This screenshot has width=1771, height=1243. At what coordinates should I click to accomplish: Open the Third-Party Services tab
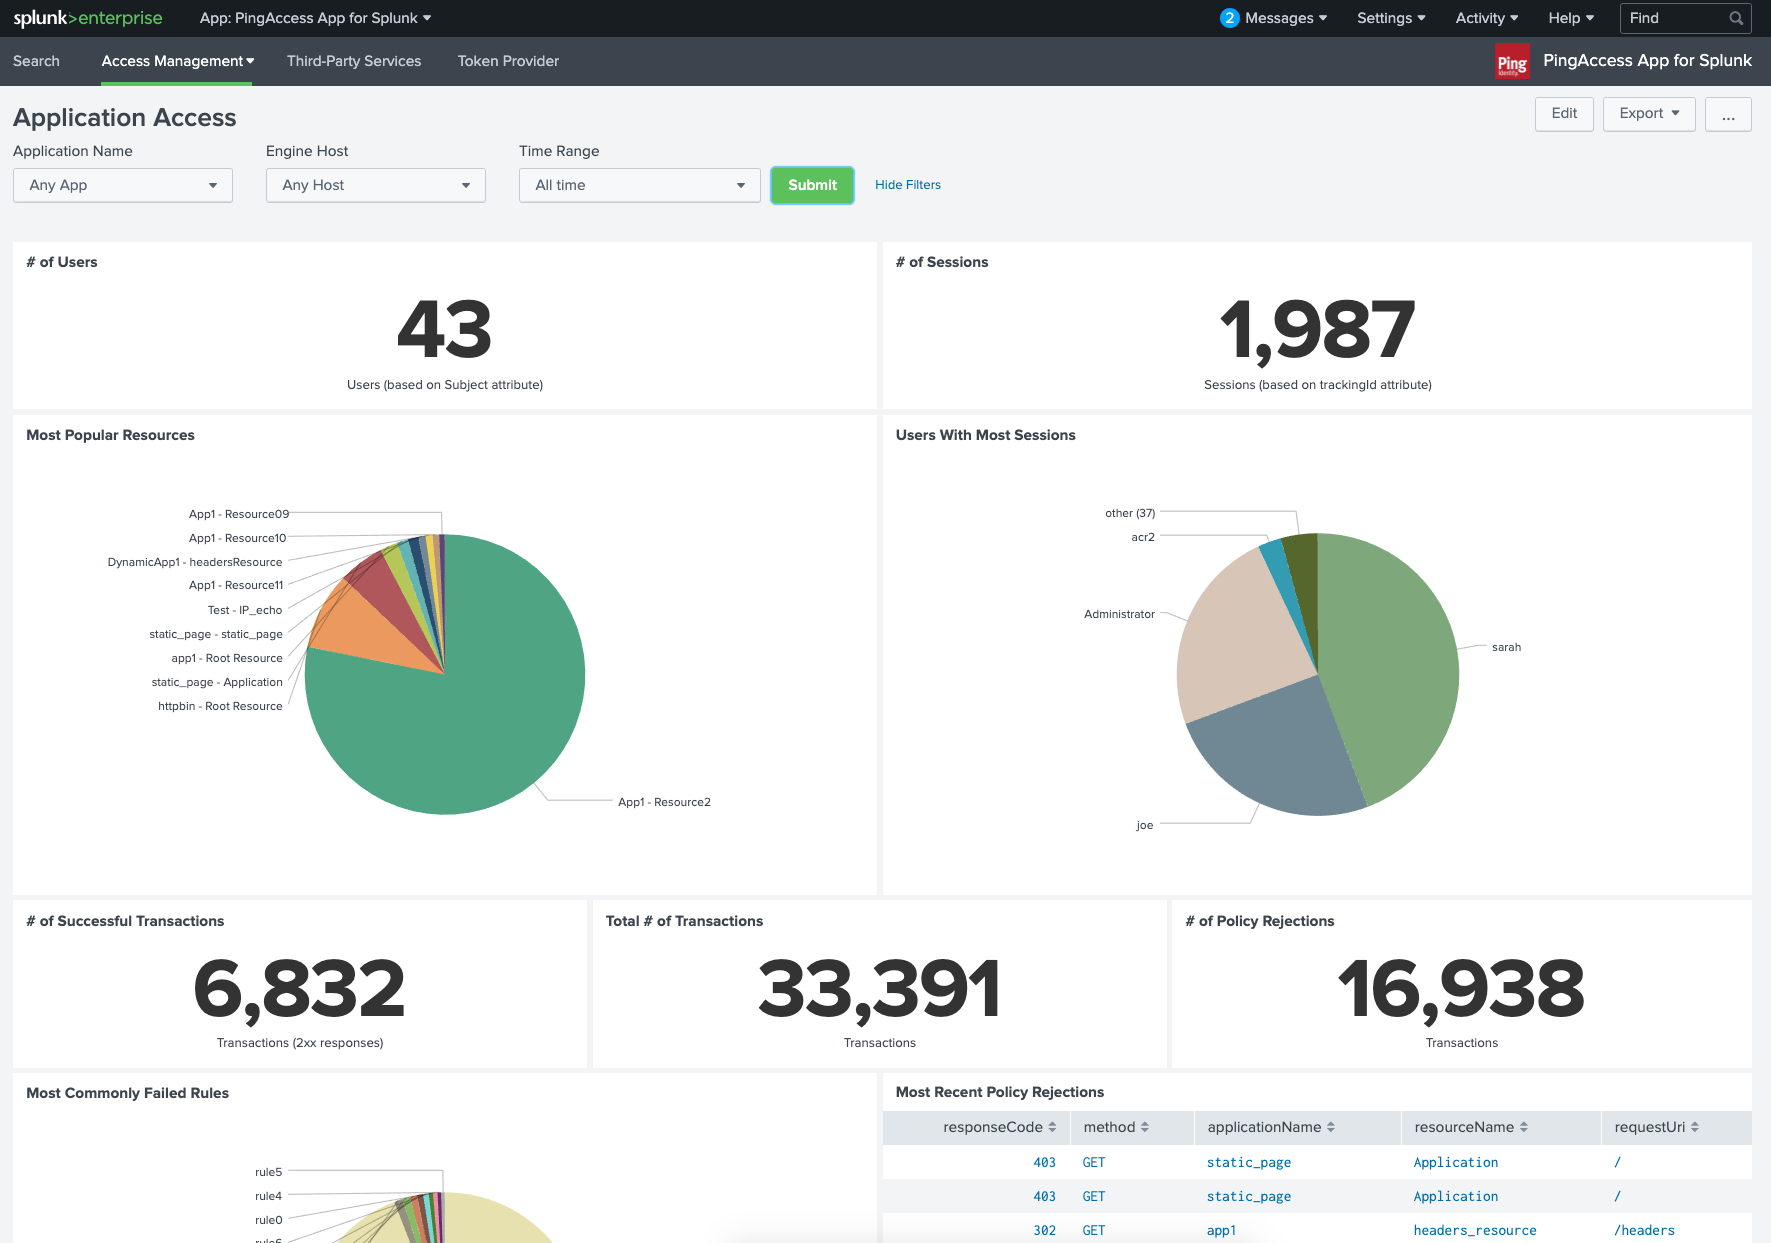pyautogui.click(x=354, y=61)
